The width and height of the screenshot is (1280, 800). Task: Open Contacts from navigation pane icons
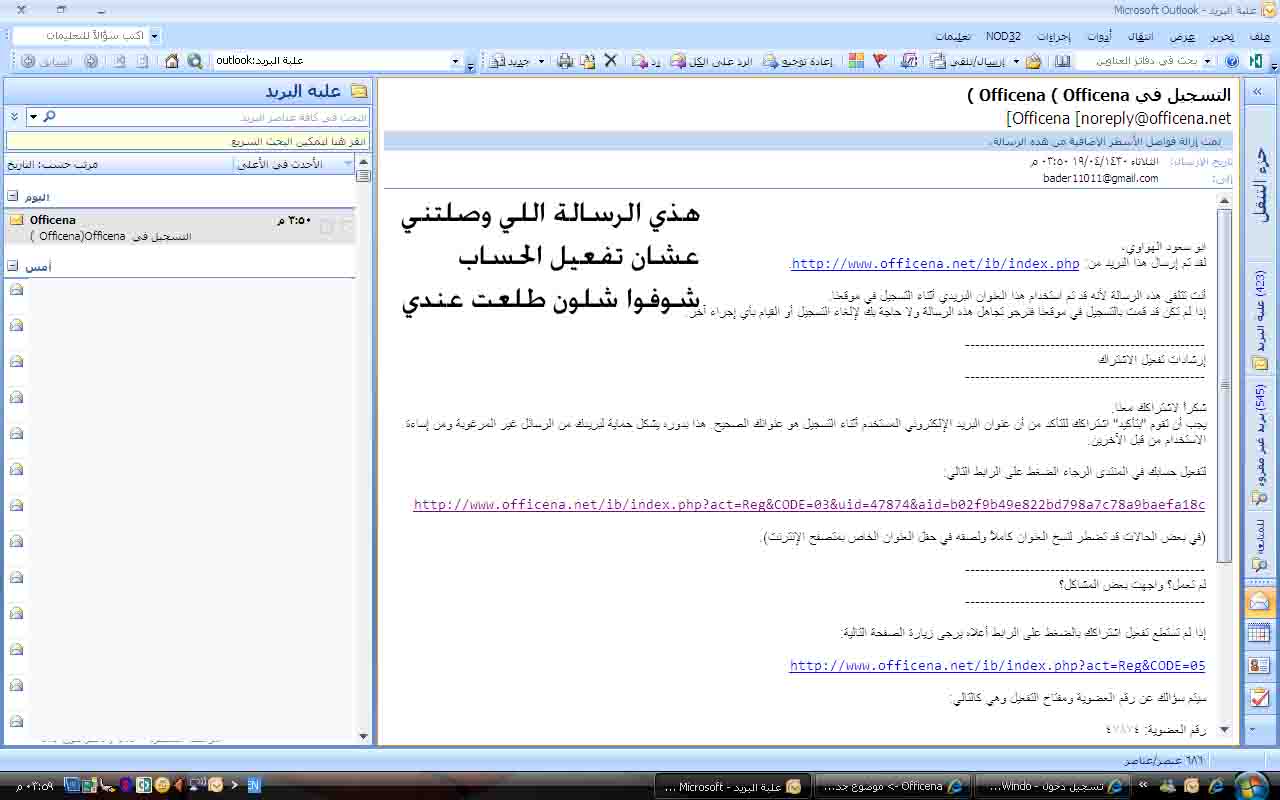point(1259,665)
